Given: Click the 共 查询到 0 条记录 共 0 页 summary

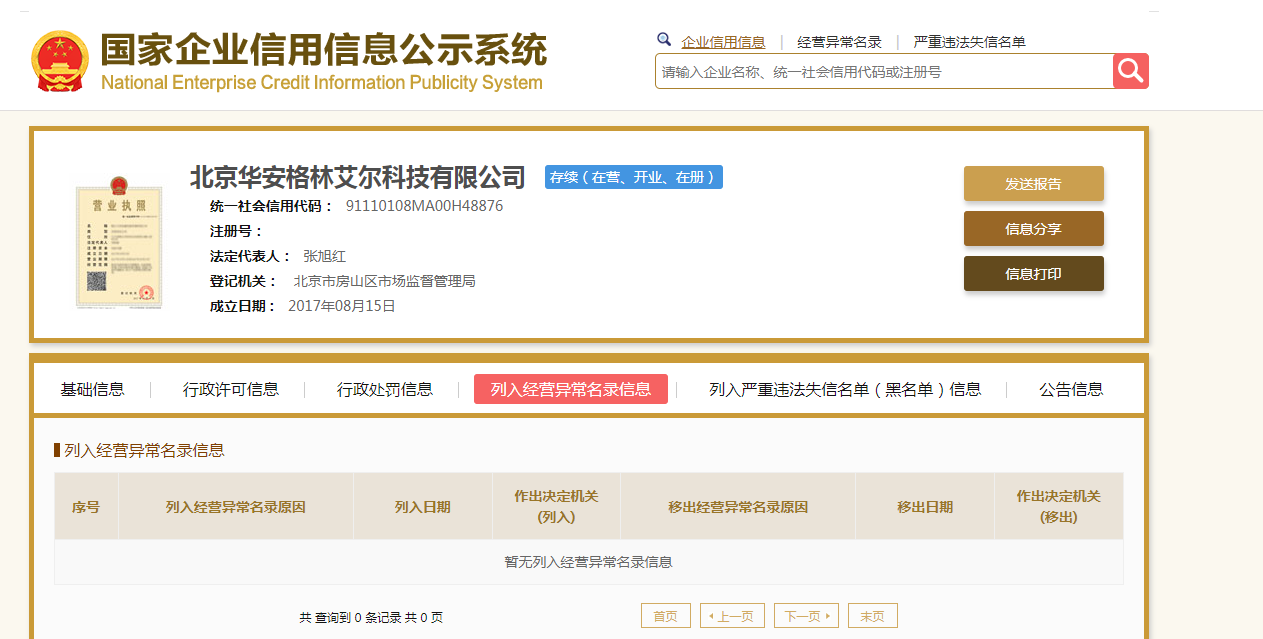Looking at the screenshot, I should point(371,618).
